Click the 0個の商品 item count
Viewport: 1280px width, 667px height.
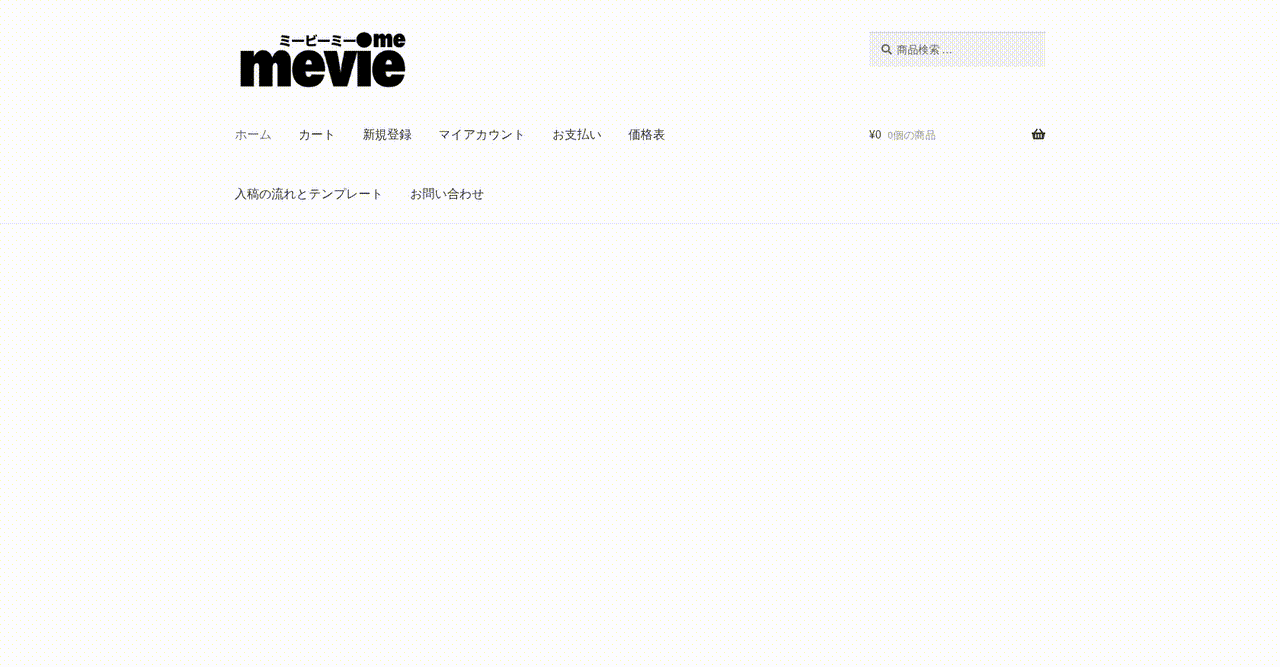click(911, 135)
